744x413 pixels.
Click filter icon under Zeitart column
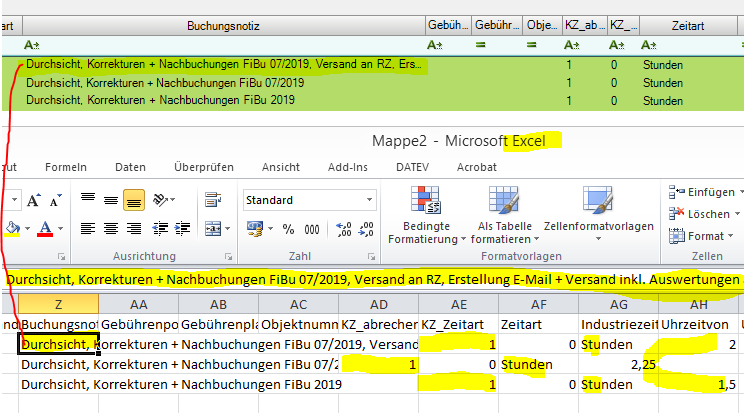[649, 45]
